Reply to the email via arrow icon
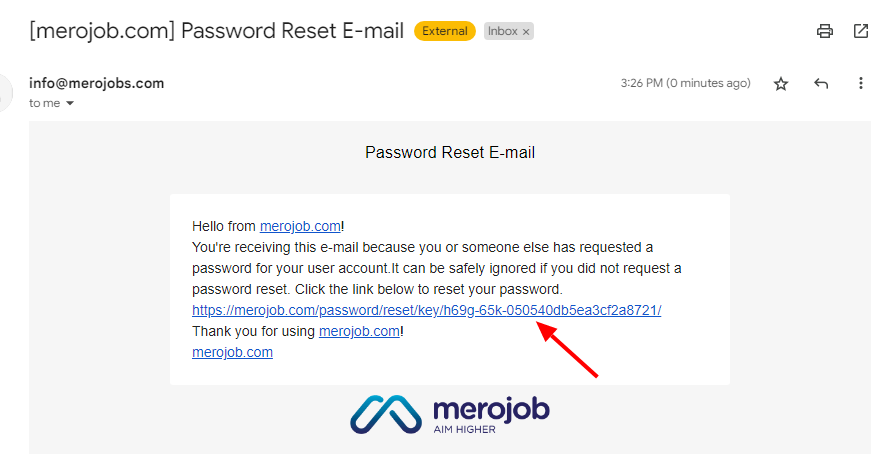This screenshot has width=871, height=454. click(821, 84)
